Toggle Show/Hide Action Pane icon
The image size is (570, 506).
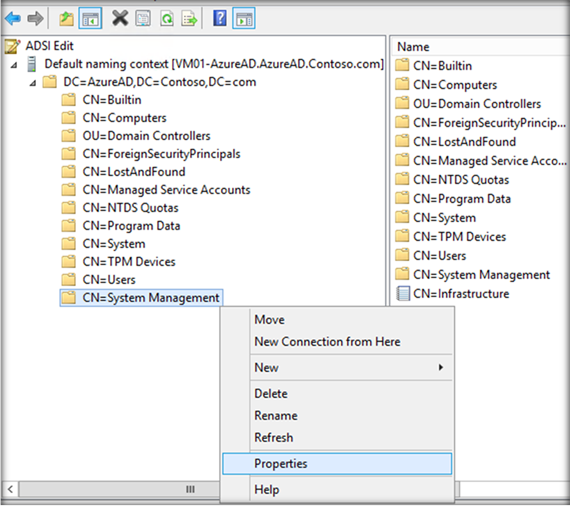coord(244,18)
